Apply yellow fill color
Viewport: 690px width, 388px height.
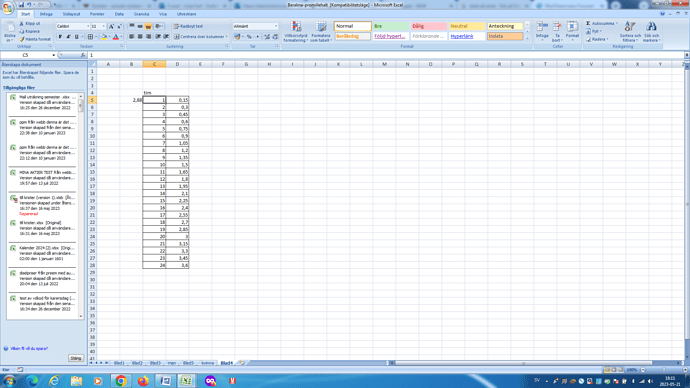coord(104,37)
